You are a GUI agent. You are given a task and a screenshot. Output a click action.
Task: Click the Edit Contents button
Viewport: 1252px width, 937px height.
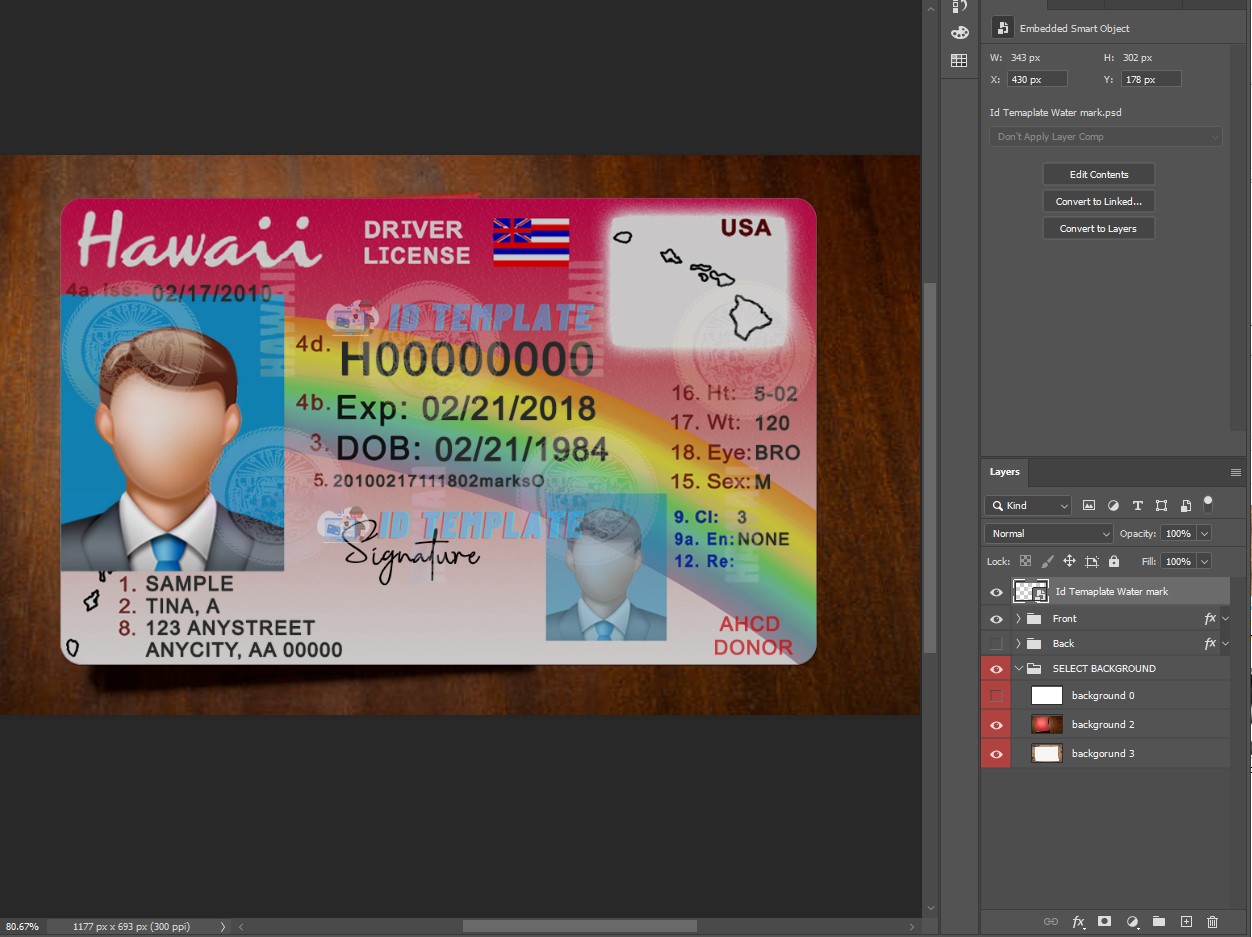coord(1099,175)
